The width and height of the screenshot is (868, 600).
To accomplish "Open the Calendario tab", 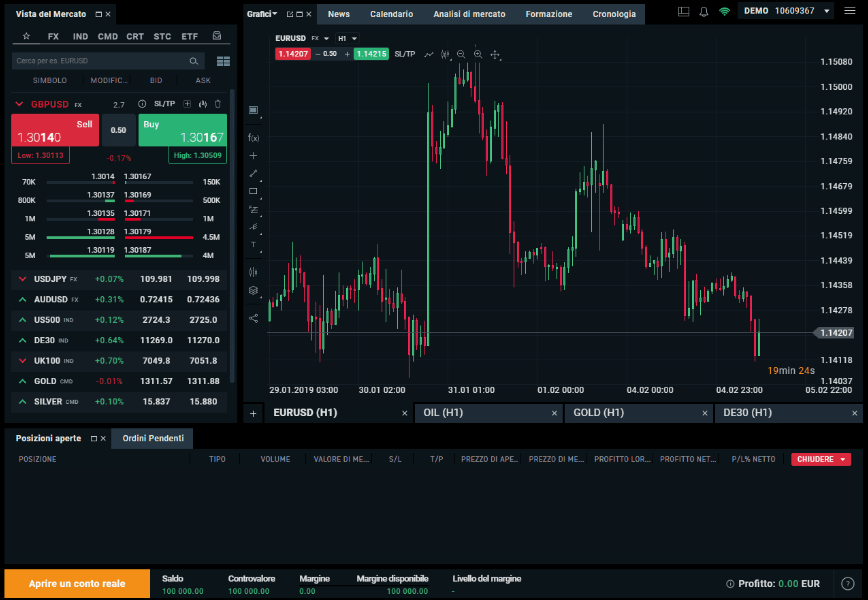I will point(391,14).
